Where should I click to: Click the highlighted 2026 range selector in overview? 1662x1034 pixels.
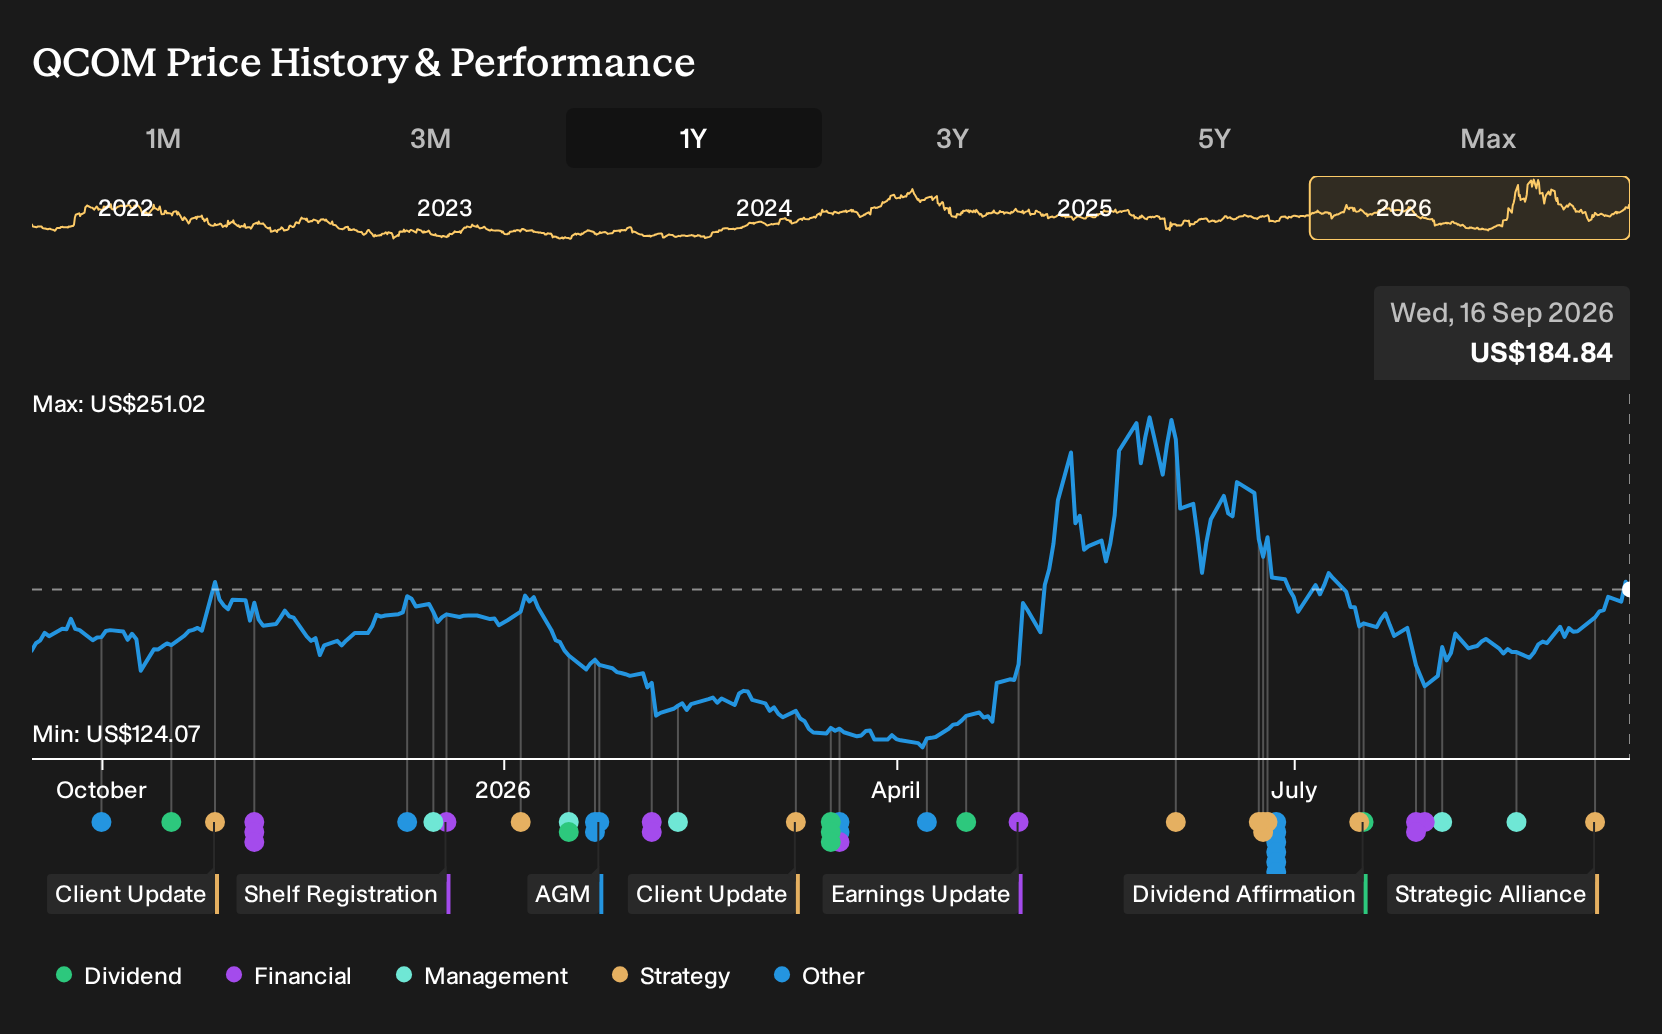[x=1469, y=208]
